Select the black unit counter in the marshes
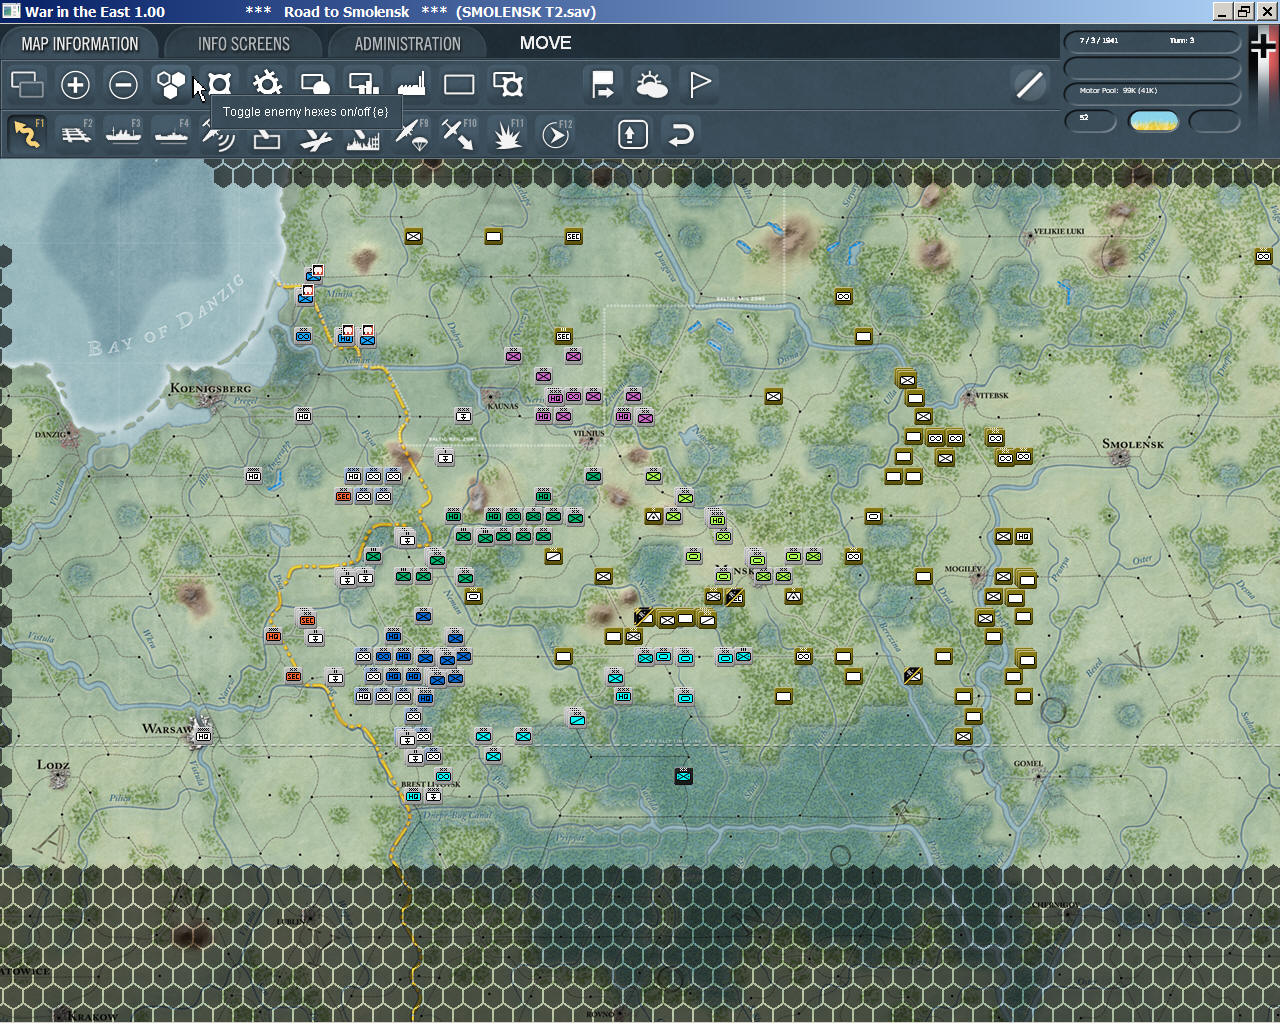Viewport: 1280px width, 1024px height. tap(683, 776)
